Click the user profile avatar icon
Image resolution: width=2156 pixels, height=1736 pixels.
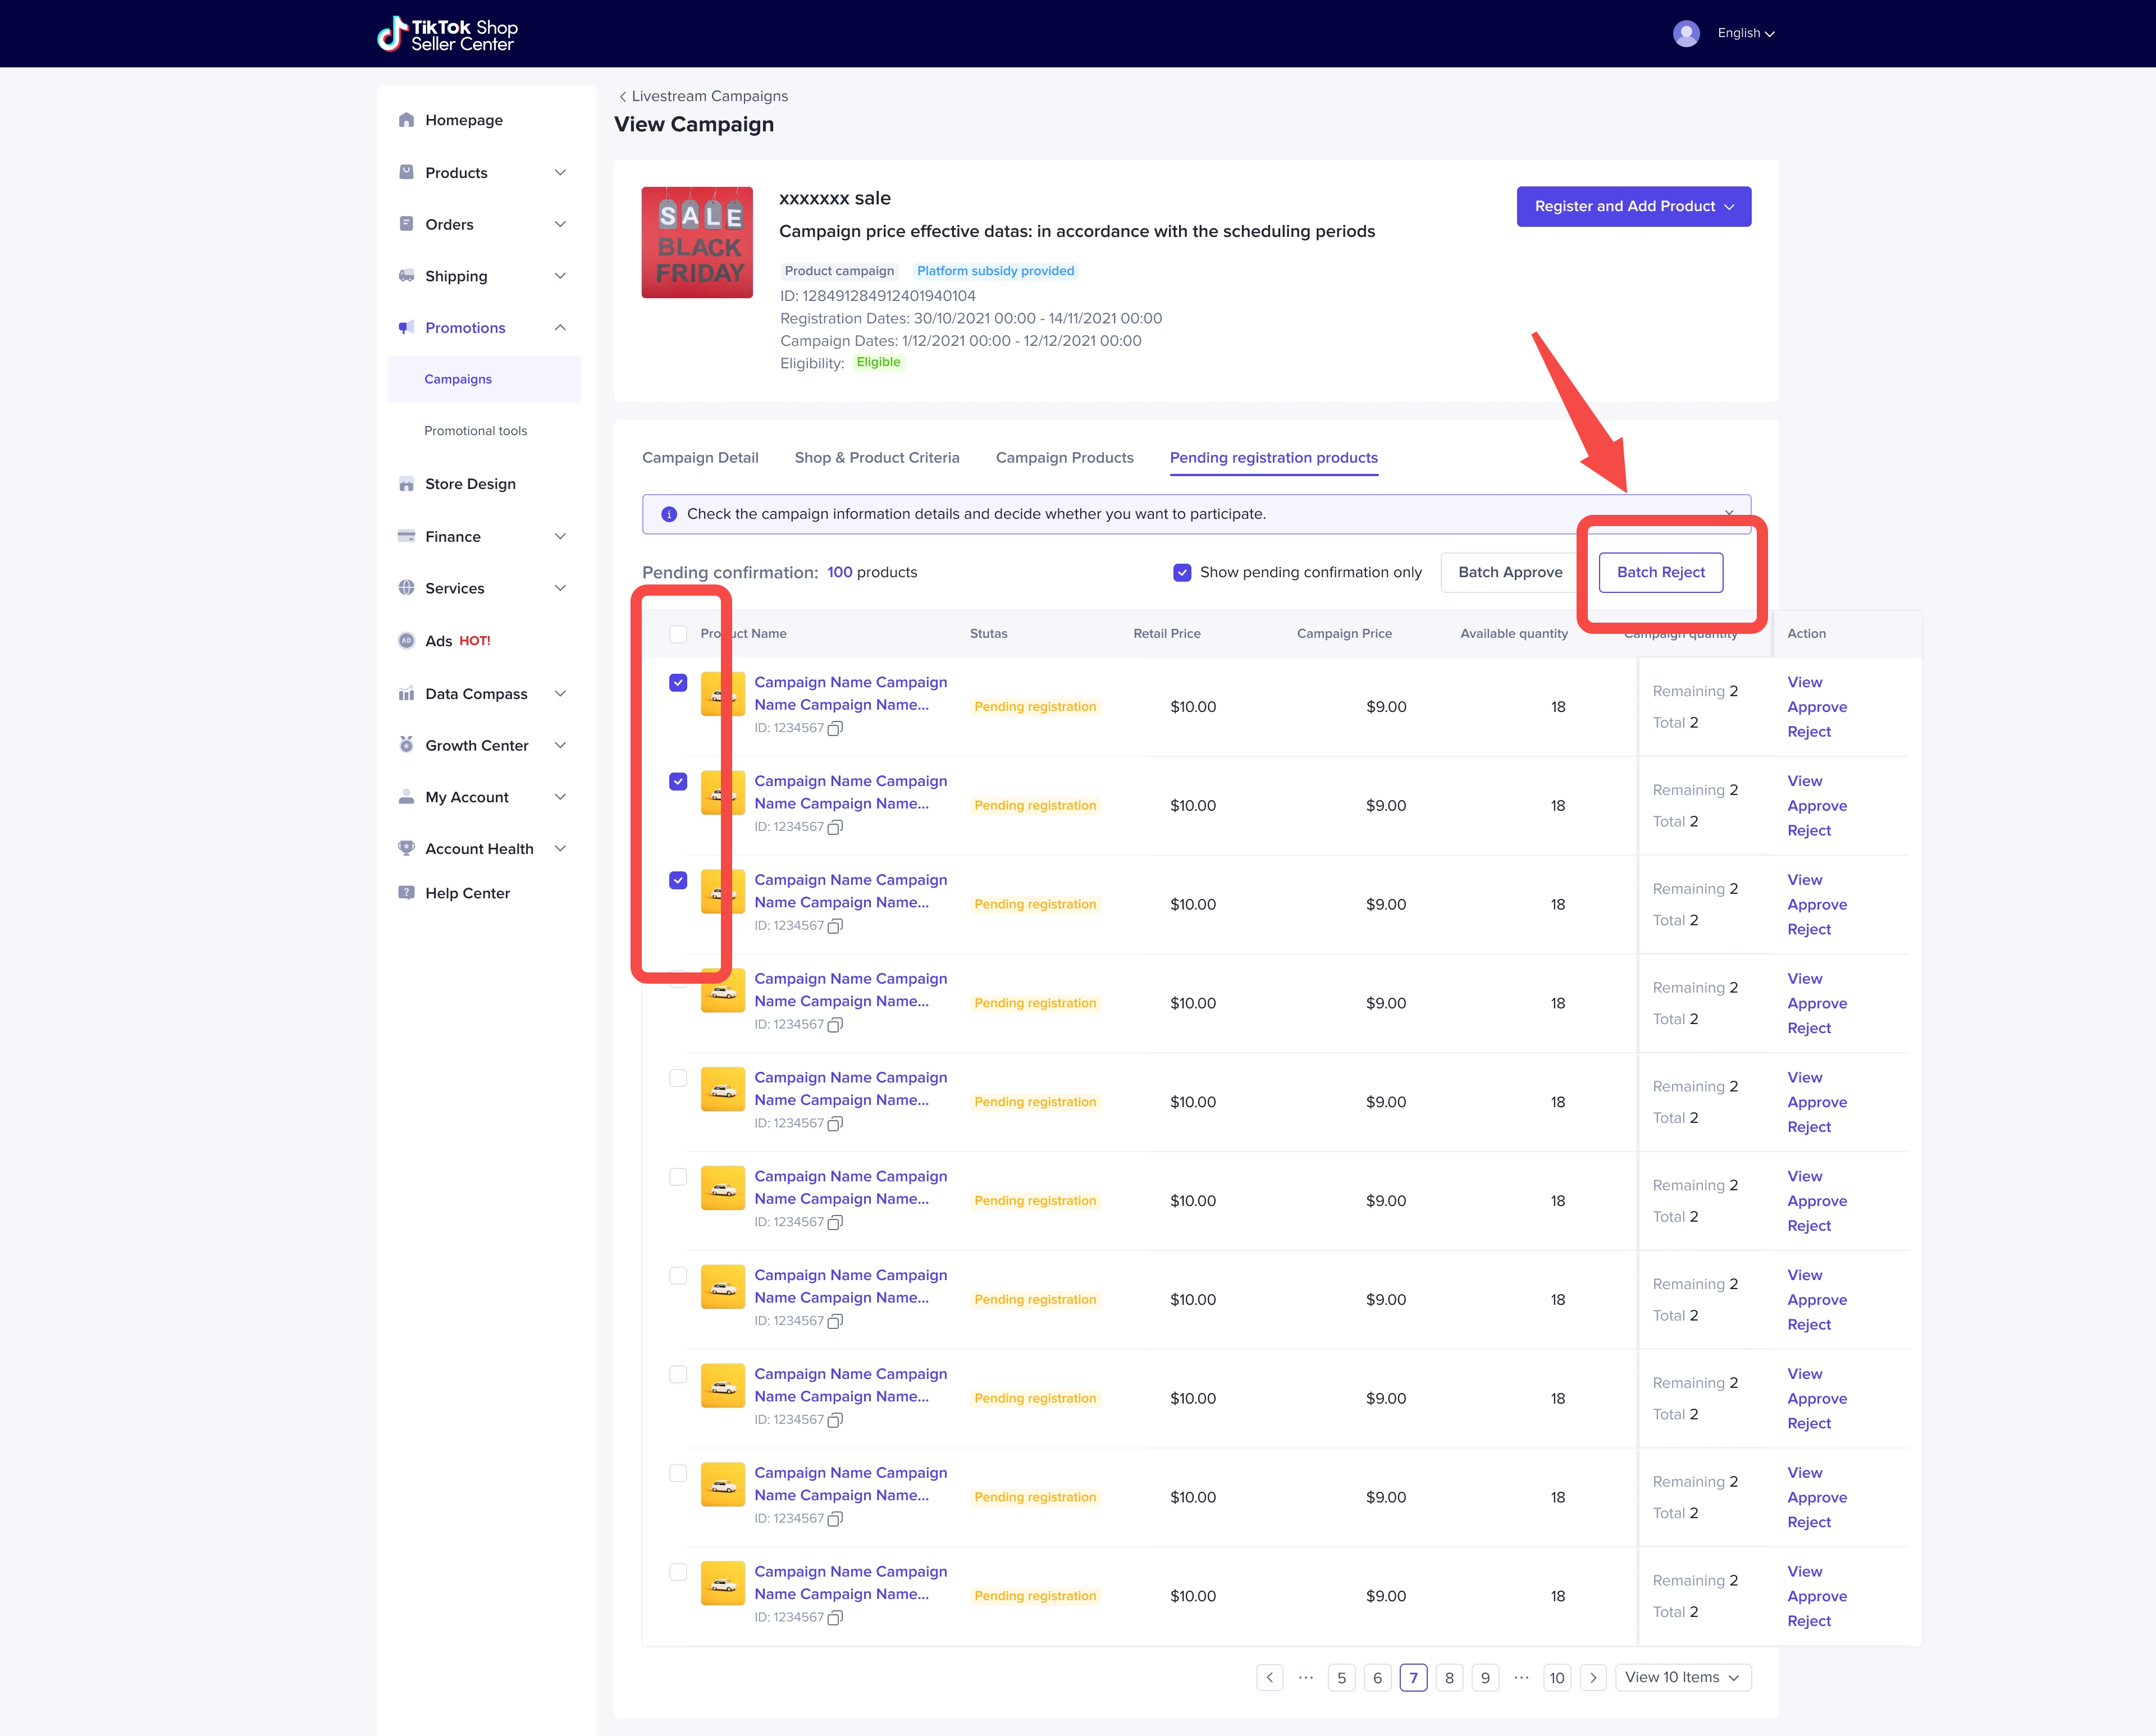pos(1686,33)
